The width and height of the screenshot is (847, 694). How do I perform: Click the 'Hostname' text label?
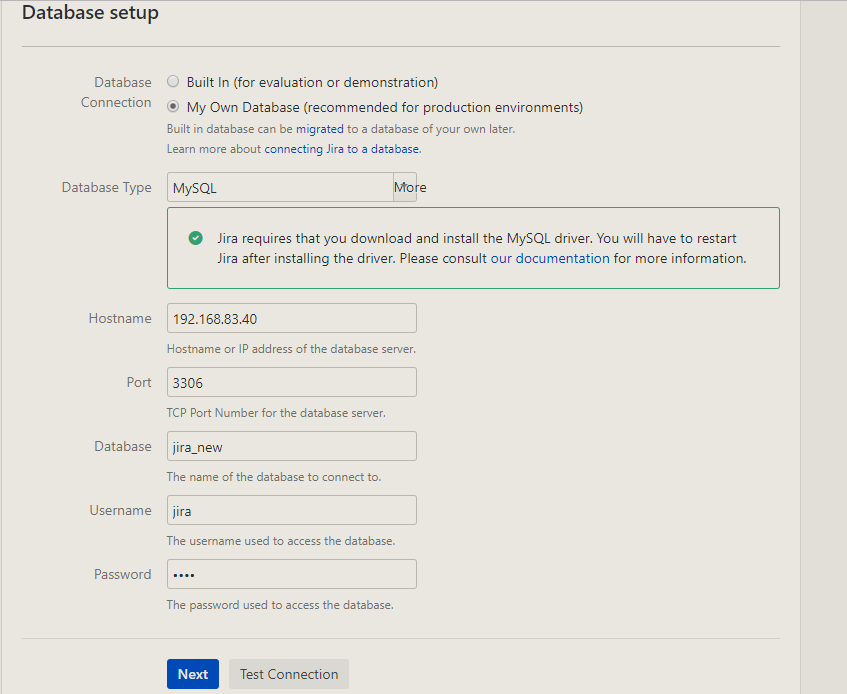[x=120, y=318]
